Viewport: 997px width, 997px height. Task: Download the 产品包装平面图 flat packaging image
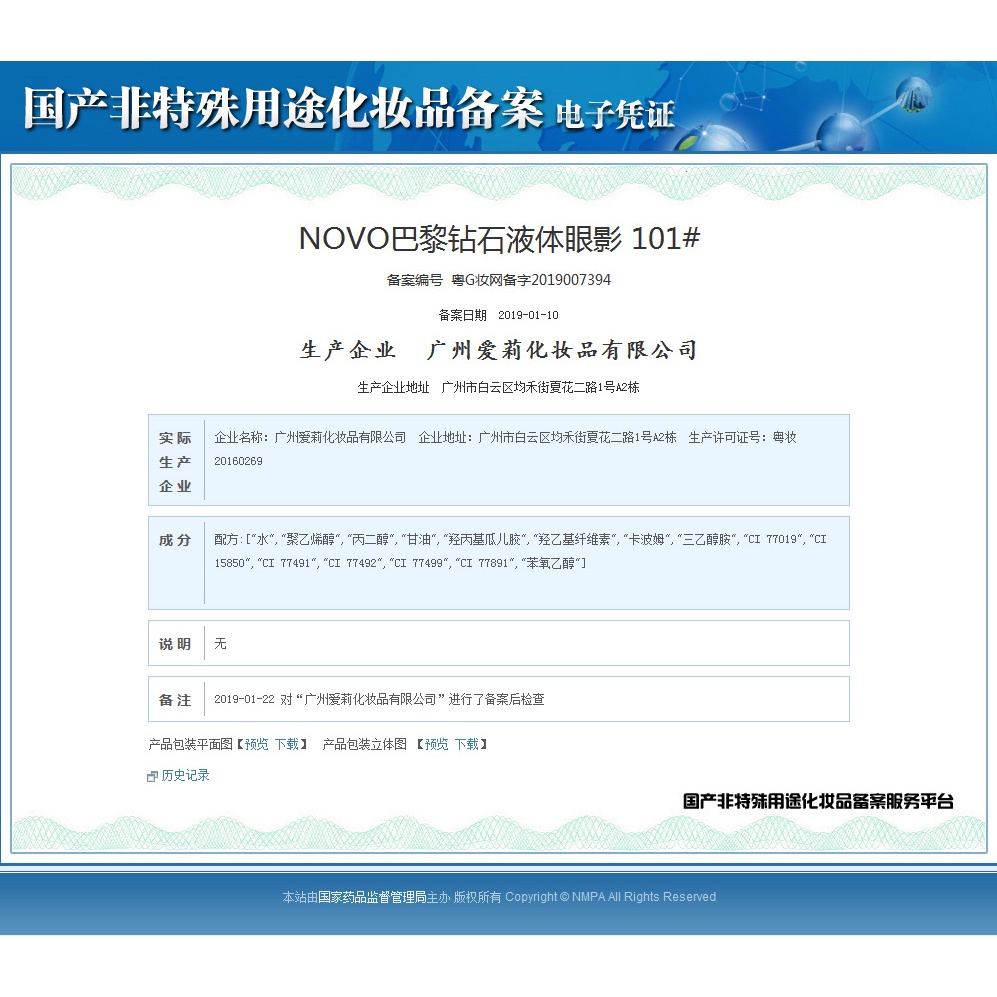click(x=286, y=744)
